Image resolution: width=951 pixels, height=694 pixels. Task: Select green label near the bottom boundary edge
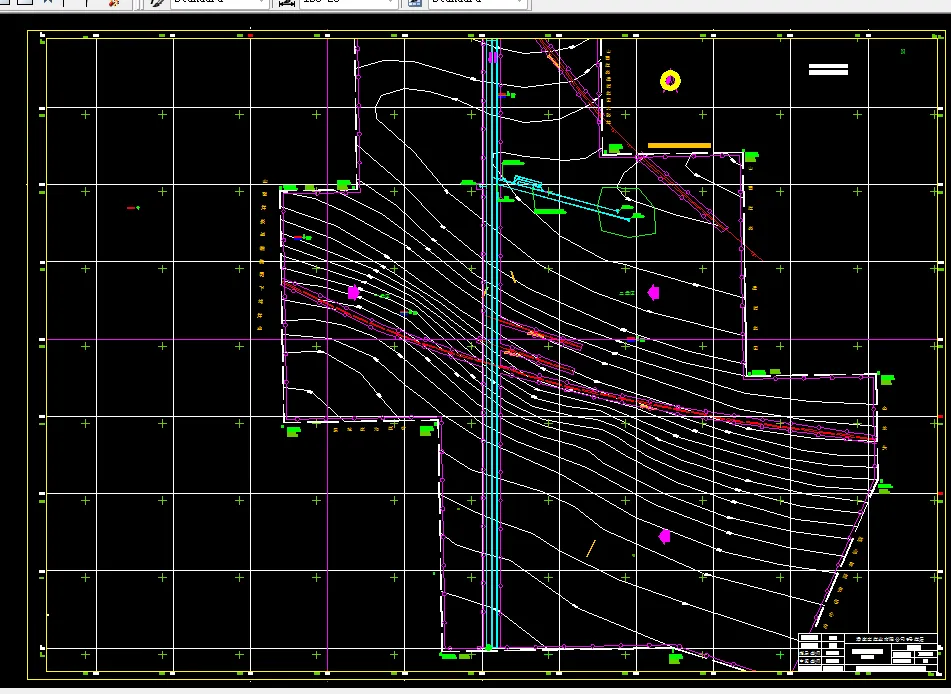[x=675, y=658]
